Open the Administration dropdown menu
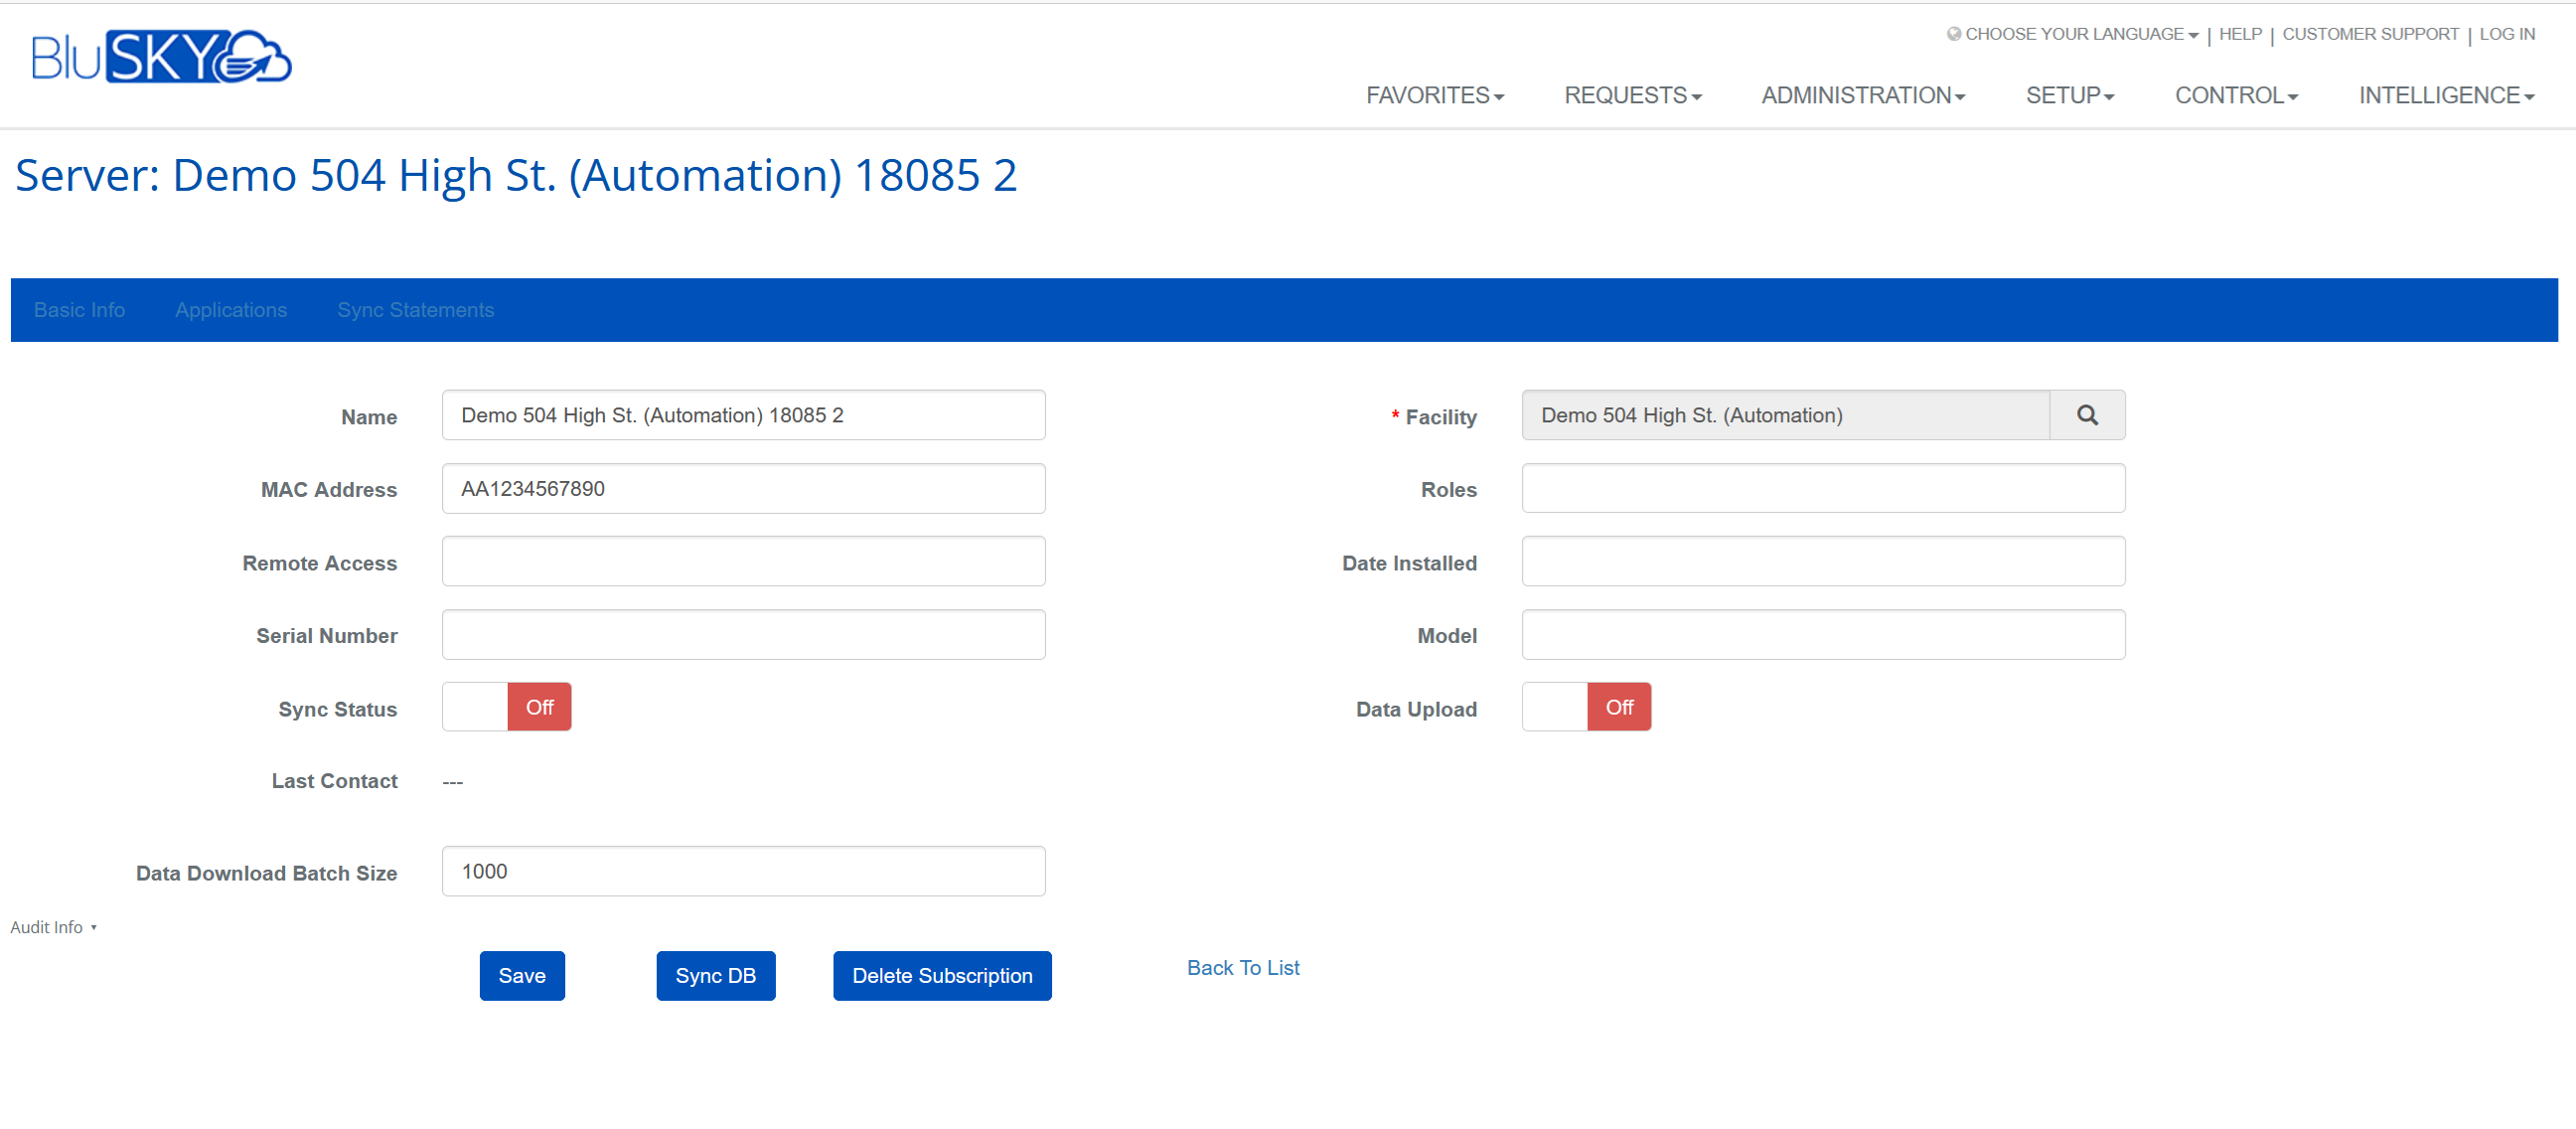The image size is (2576, 1129). coord(1862,95)
